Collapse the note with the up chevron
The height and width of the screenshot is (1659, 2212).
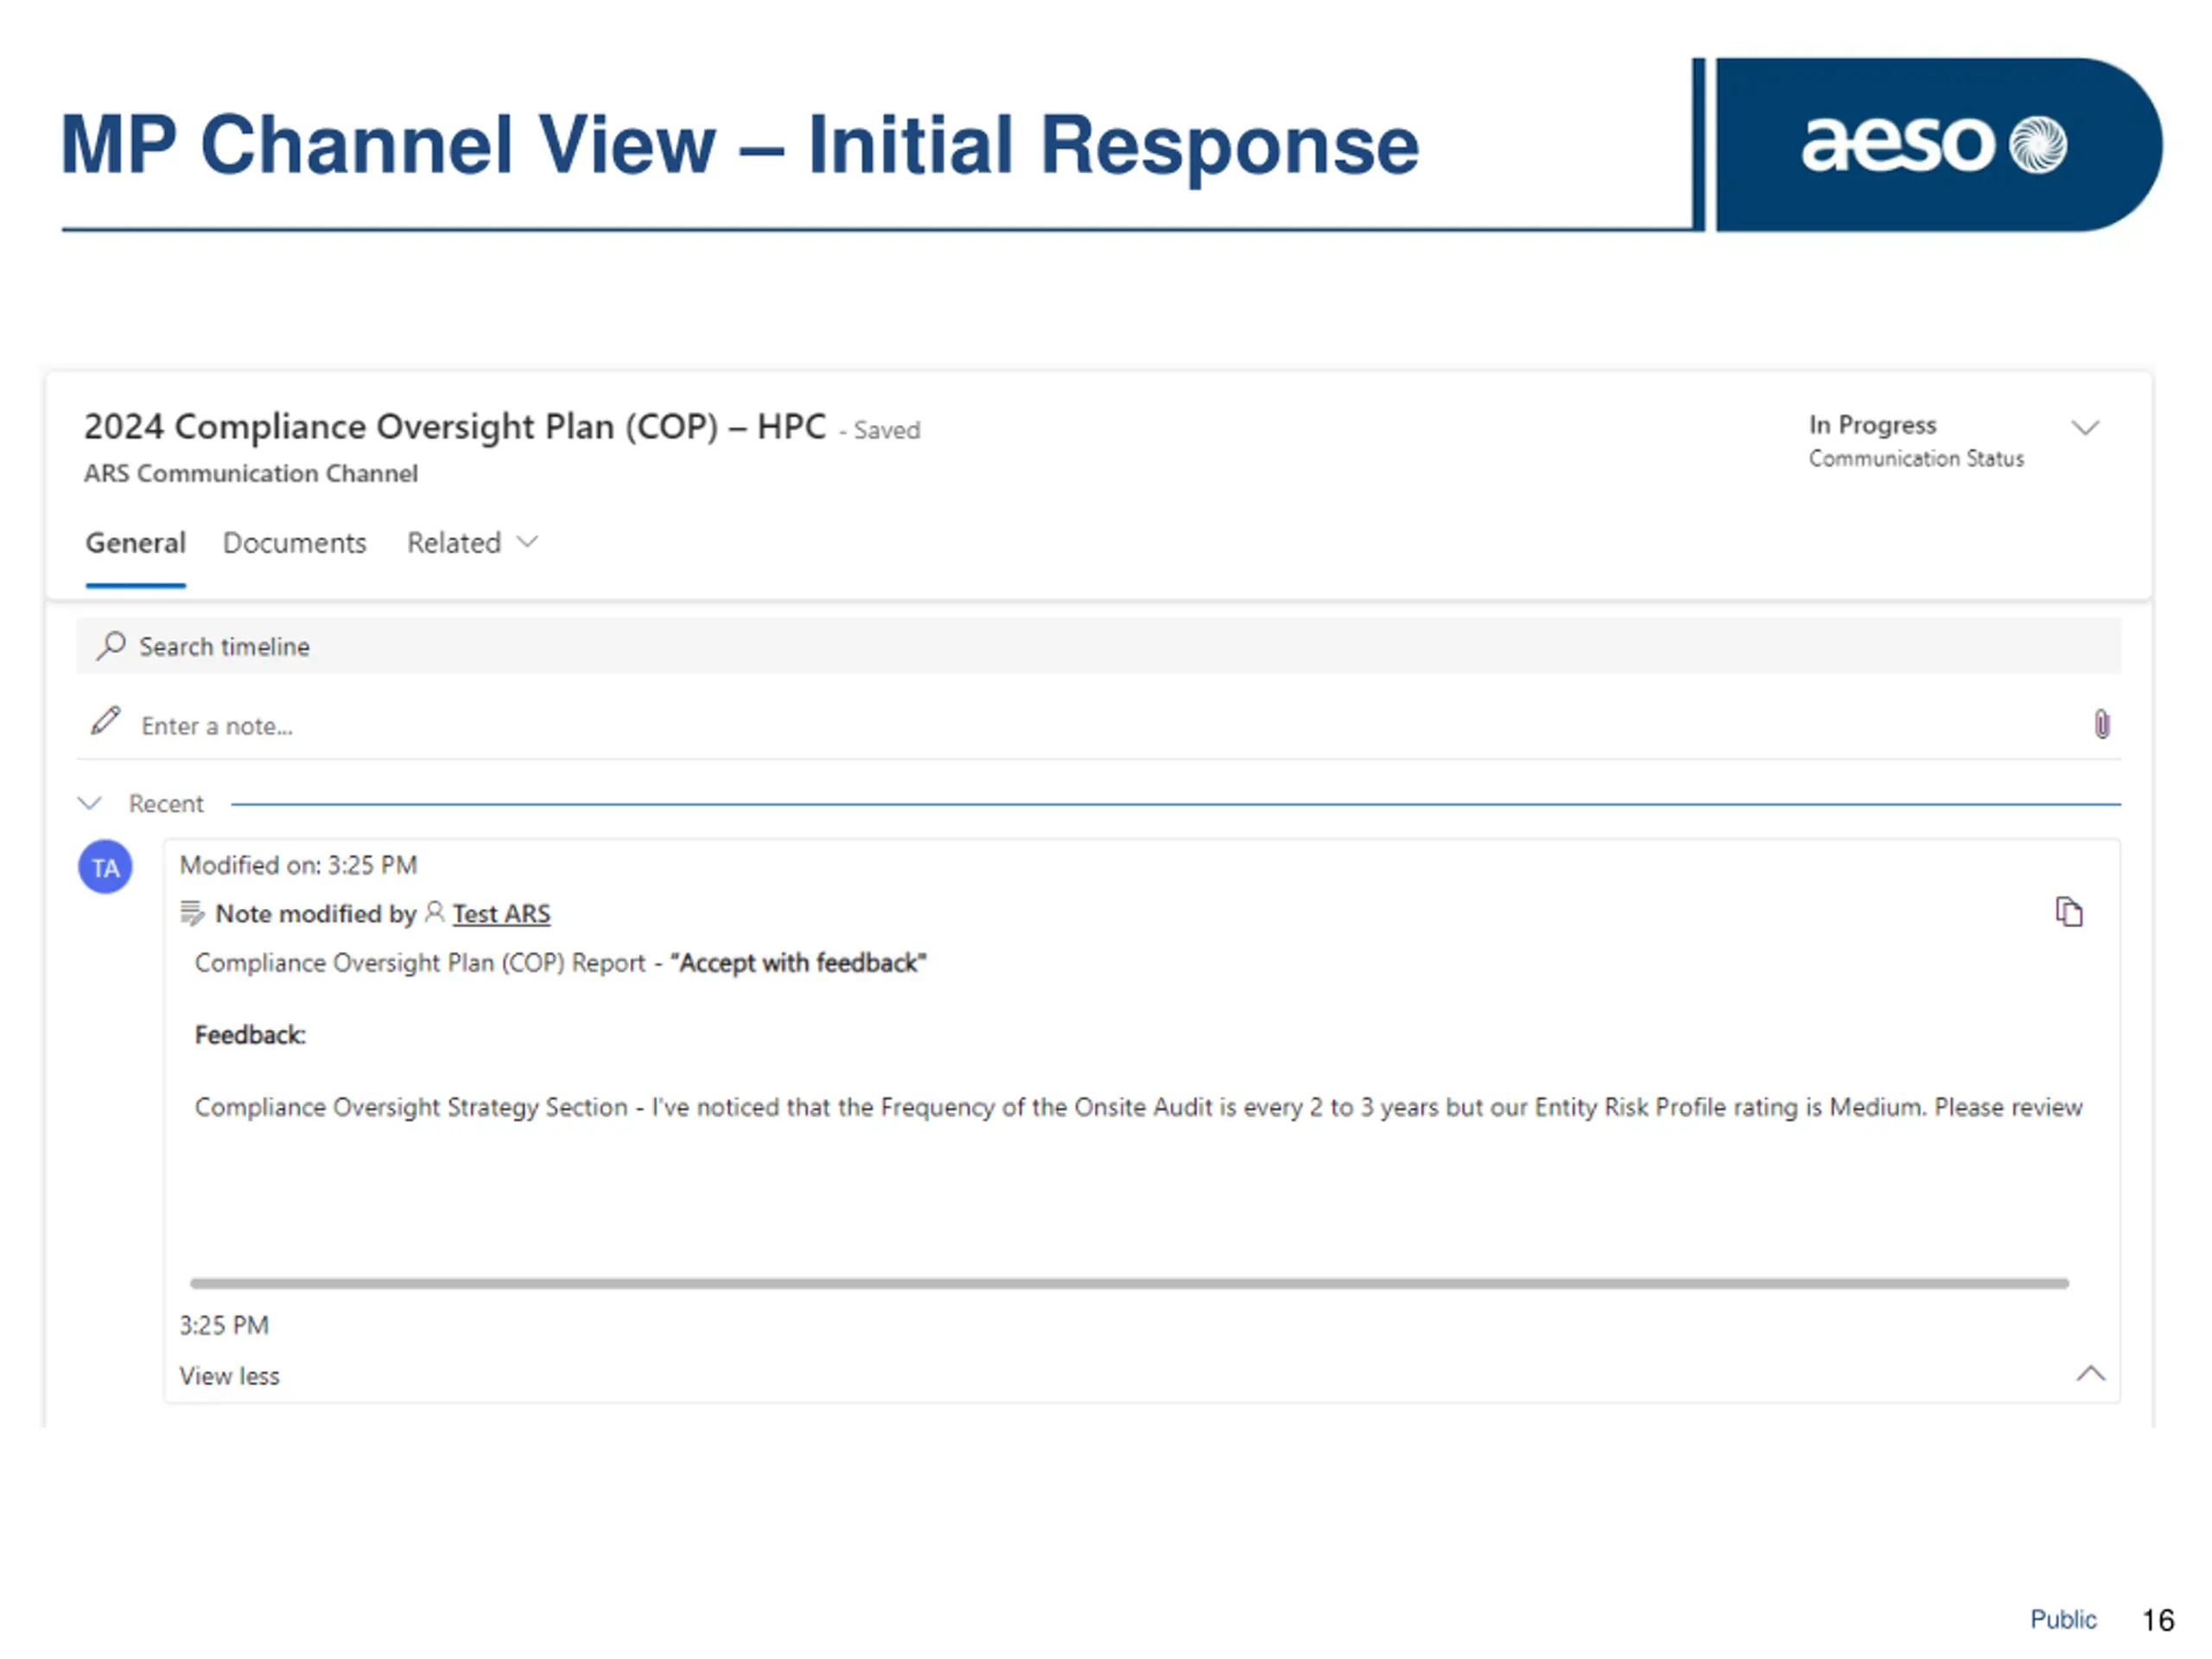point(2089,1373)
